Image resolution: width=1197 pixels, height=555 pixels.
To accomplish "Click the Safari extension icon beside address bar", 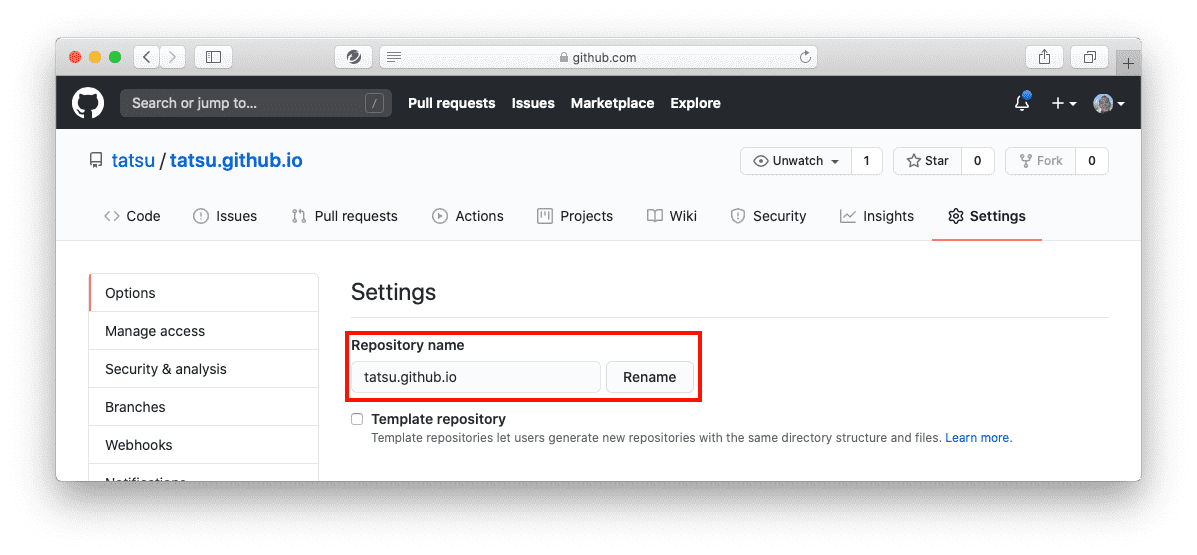I will pyautogui.click(x=354, y=57).
